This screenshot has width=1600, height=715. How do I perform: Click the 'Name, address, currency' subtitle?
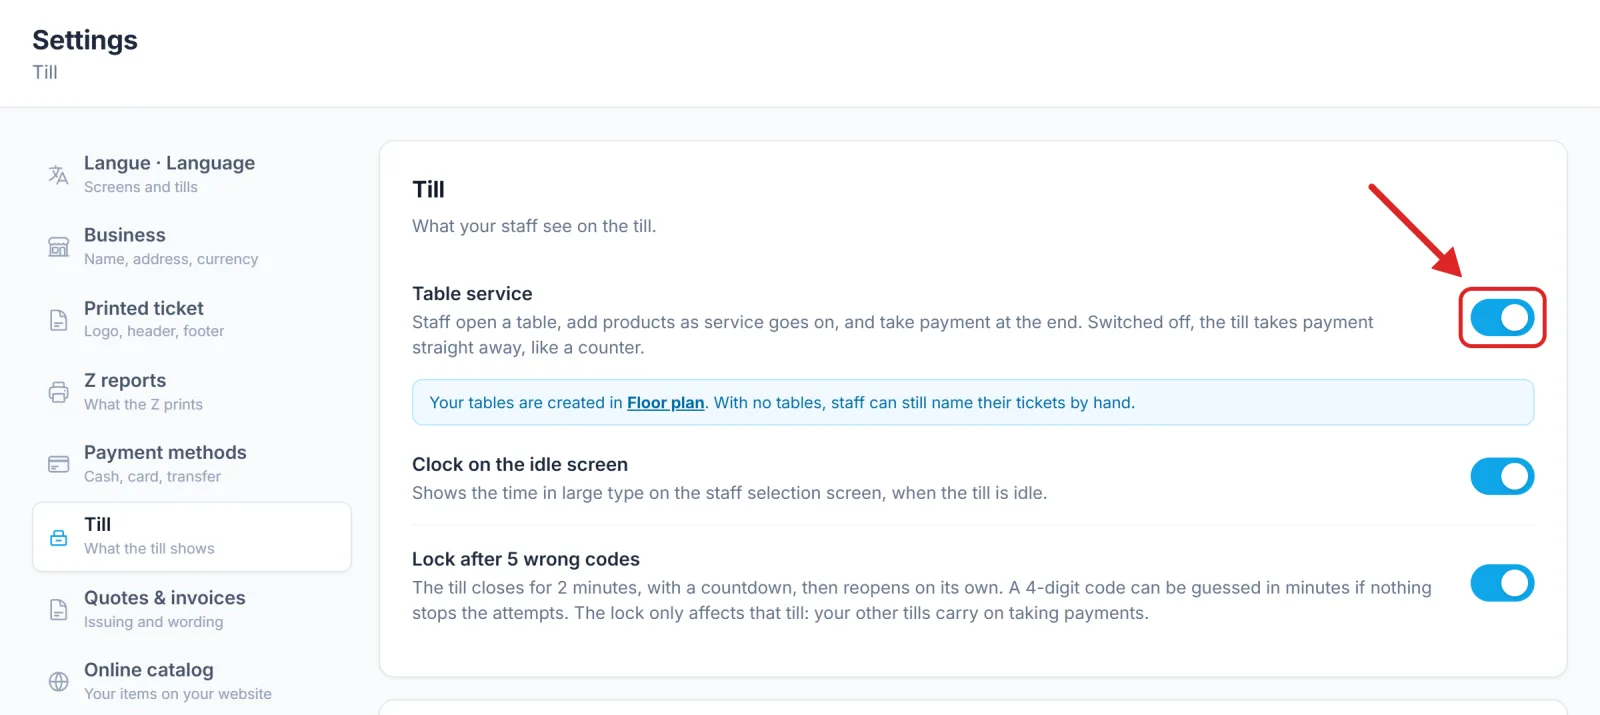click(171, 259)
